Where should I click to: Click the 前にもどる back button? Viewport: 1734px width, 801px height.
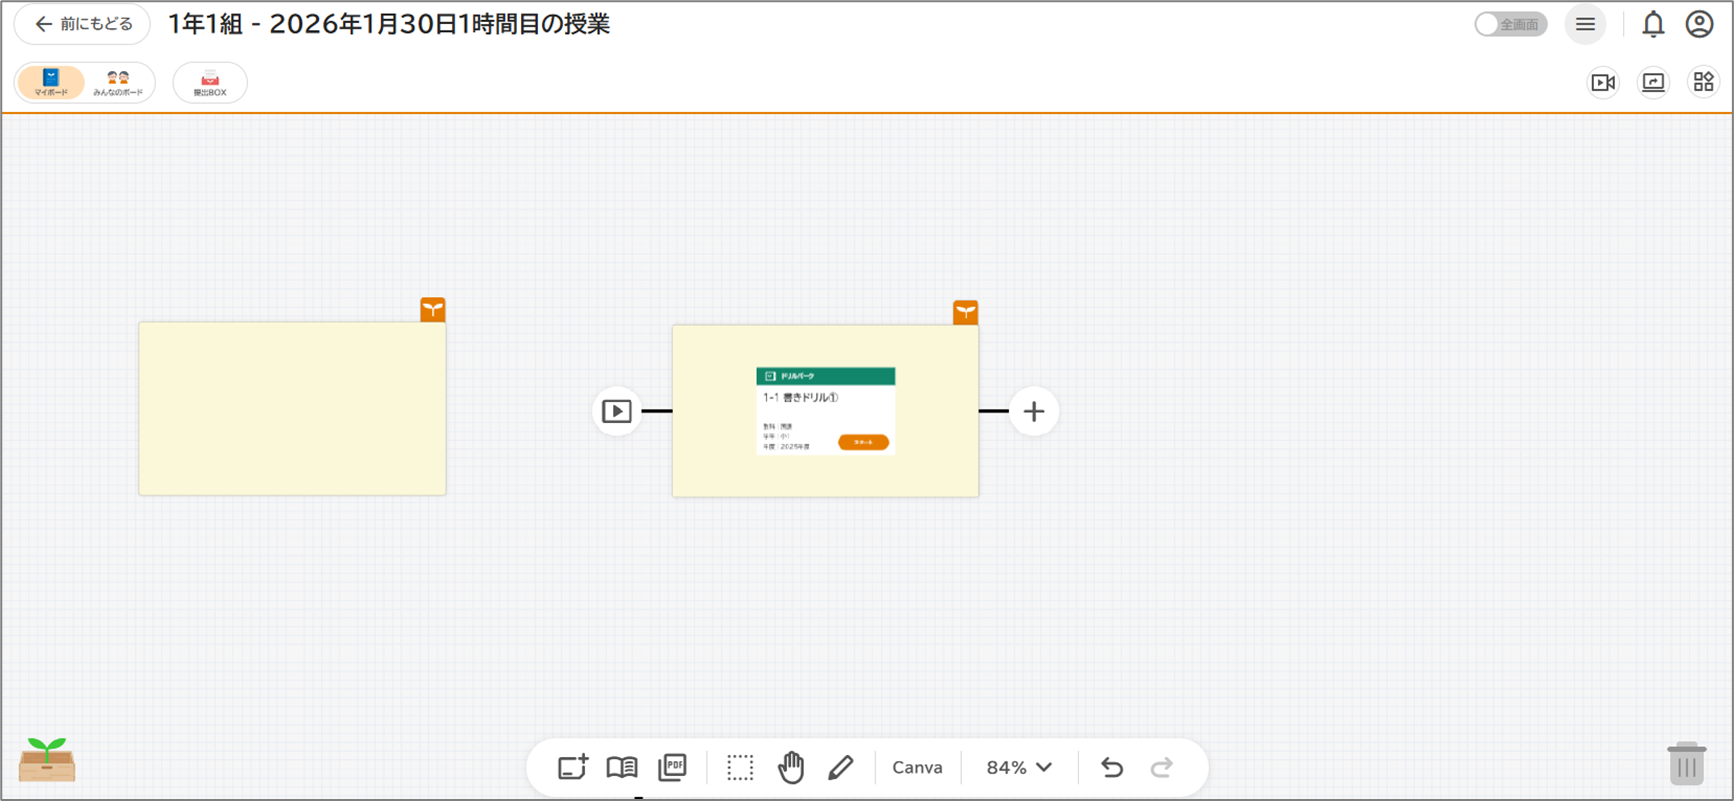tap(83, 24)
